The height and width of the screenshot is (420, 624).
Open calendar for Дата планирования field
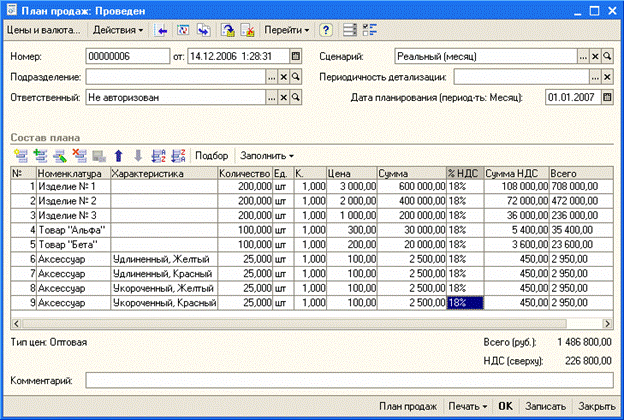[607, 98]
